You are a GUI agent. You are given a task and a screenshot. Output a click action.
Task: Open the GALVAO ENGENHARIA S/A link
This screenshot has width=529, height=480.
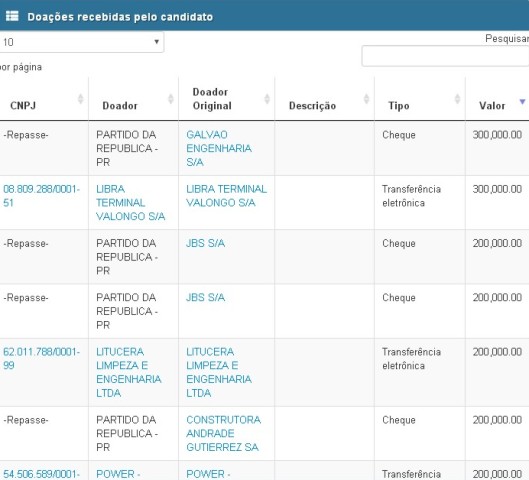pyautogui.click(x=219, y=148)
